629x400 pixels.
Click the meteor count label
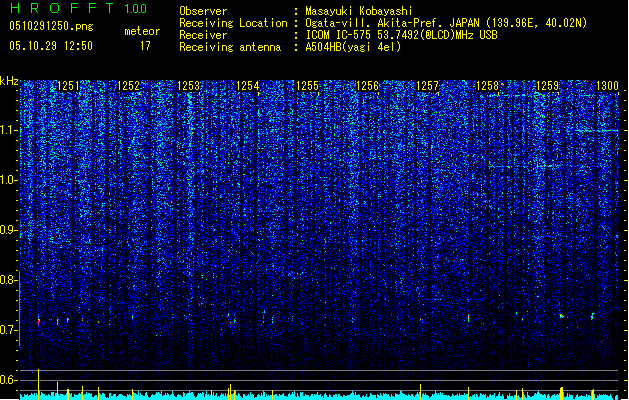click(x=142, y=31)
